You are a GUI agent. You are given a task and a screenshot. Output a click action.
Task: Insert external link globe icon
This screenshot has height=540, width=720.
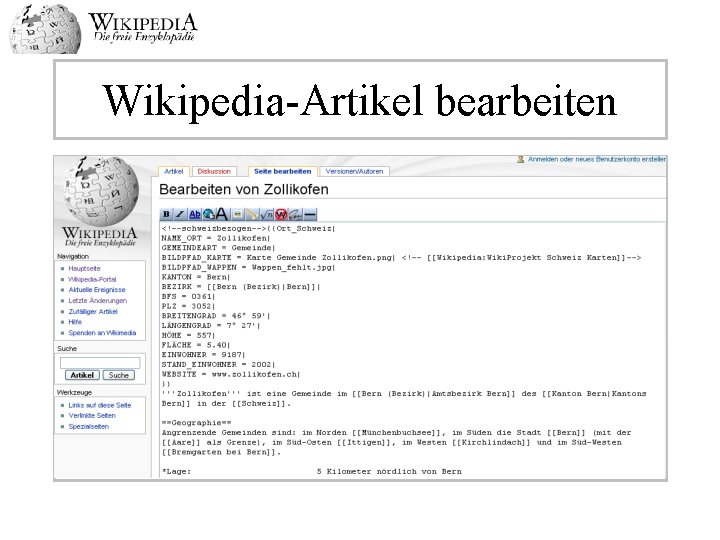209,214
